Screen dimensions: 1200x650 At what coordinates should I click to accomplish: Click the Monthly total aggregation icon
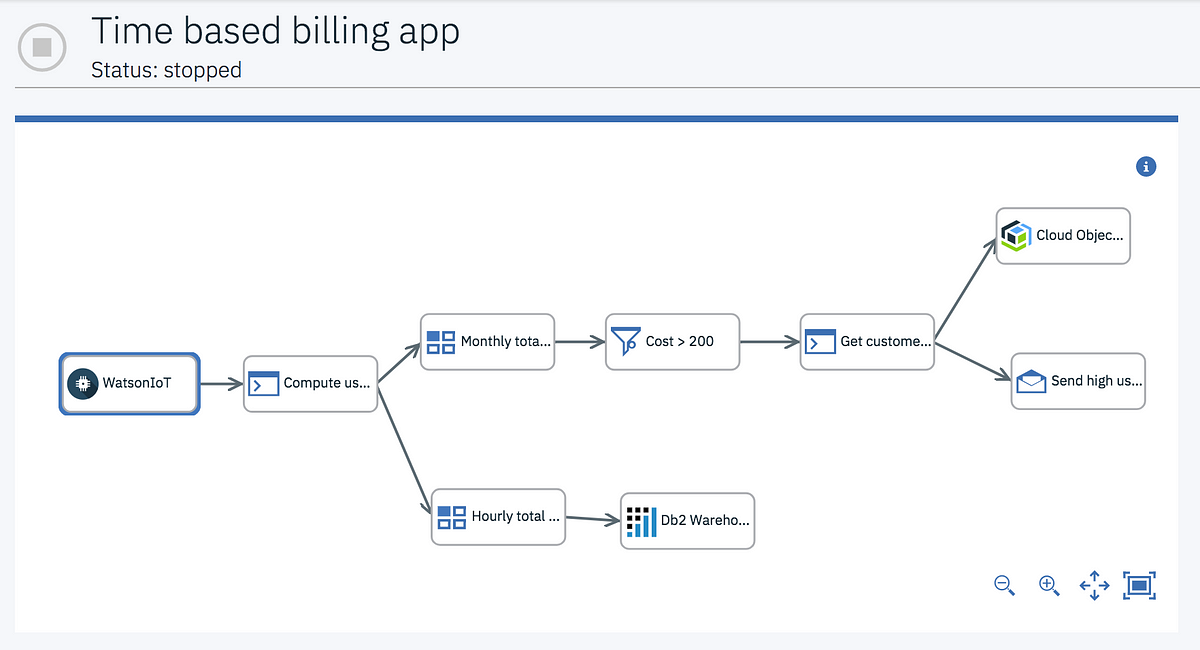(x=441, y=342)
